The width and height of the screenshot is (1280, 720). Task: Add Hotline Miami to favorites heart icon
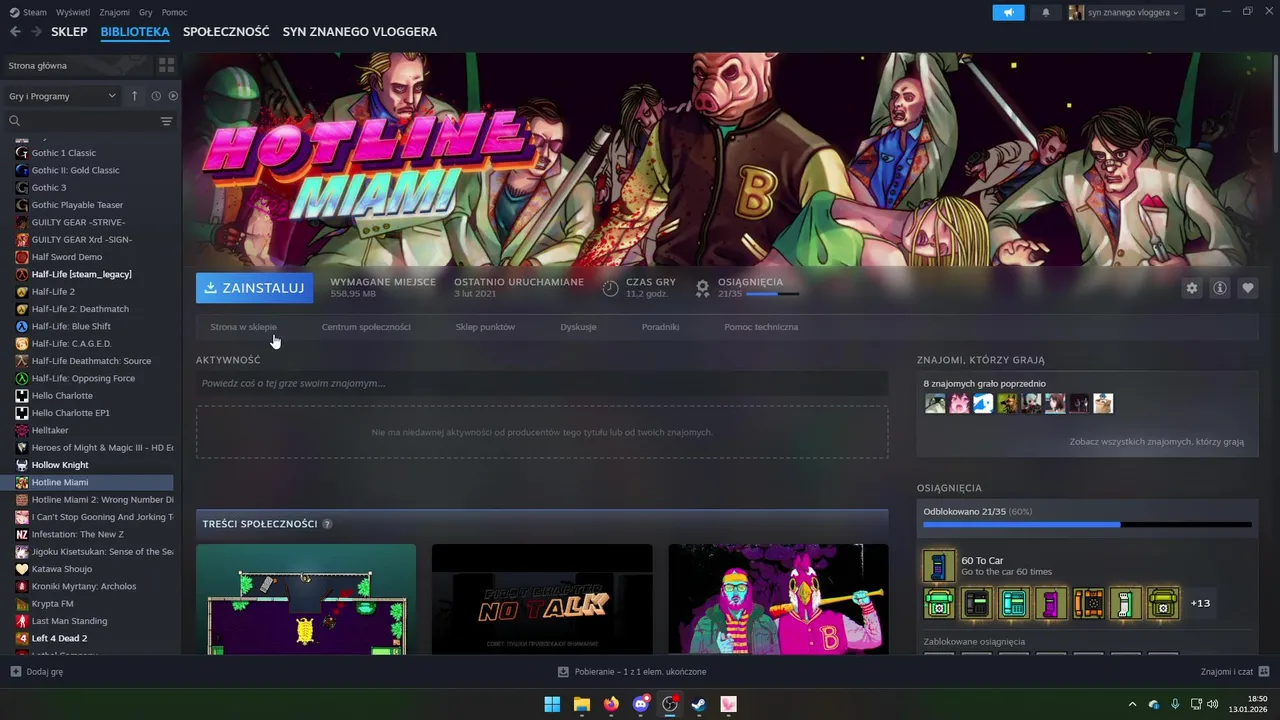(x=1248, y=288)
